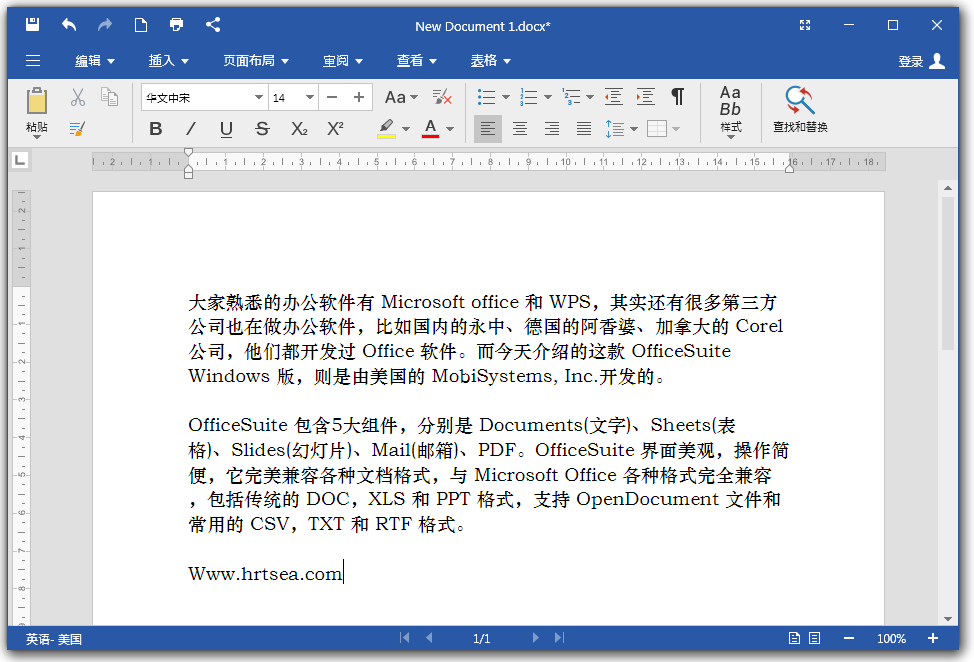Toggle strikethrough formatting

(x=262, y=129)
